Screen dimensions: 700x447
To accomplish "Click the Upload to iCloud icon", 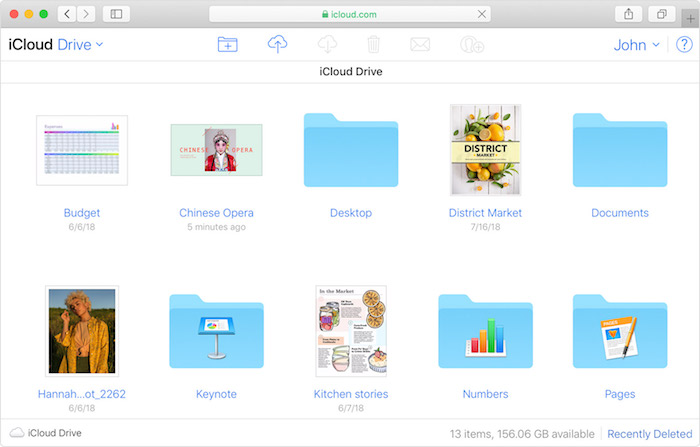I will point(277,44).
